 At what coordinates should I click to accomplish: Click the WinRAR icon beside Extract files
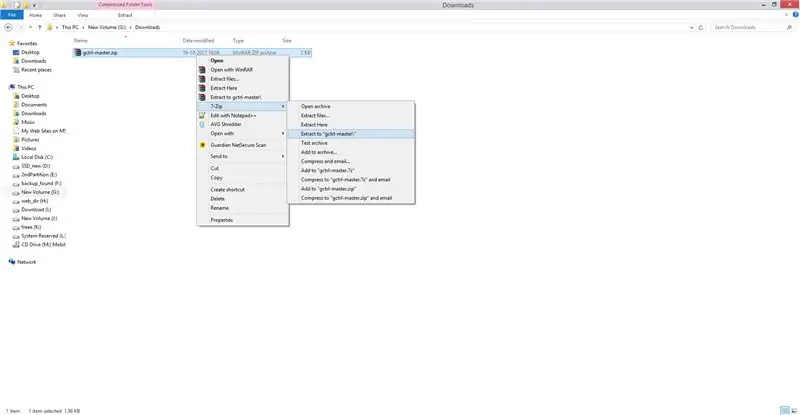coord(202,79)
